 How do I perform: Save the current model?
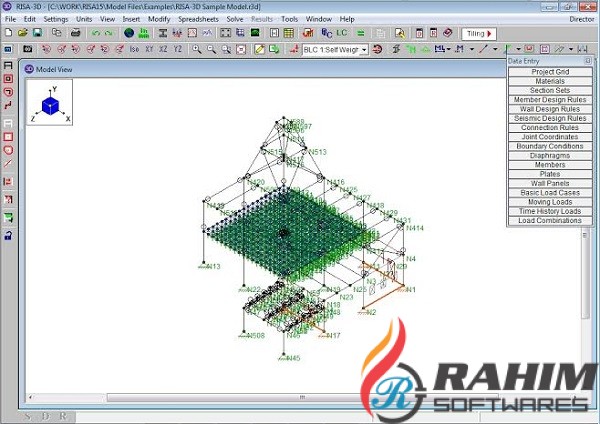click(x=38, y=33)
